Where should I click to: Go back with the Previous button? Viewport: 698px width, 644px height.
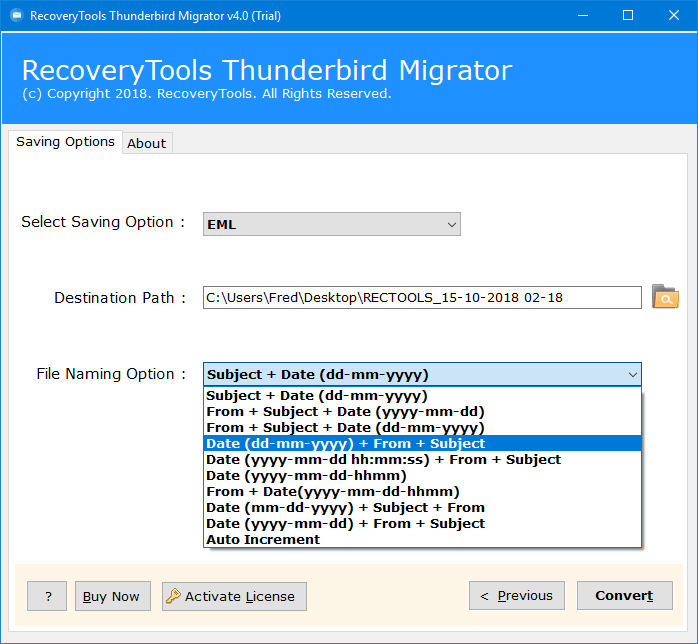point(517,595)
